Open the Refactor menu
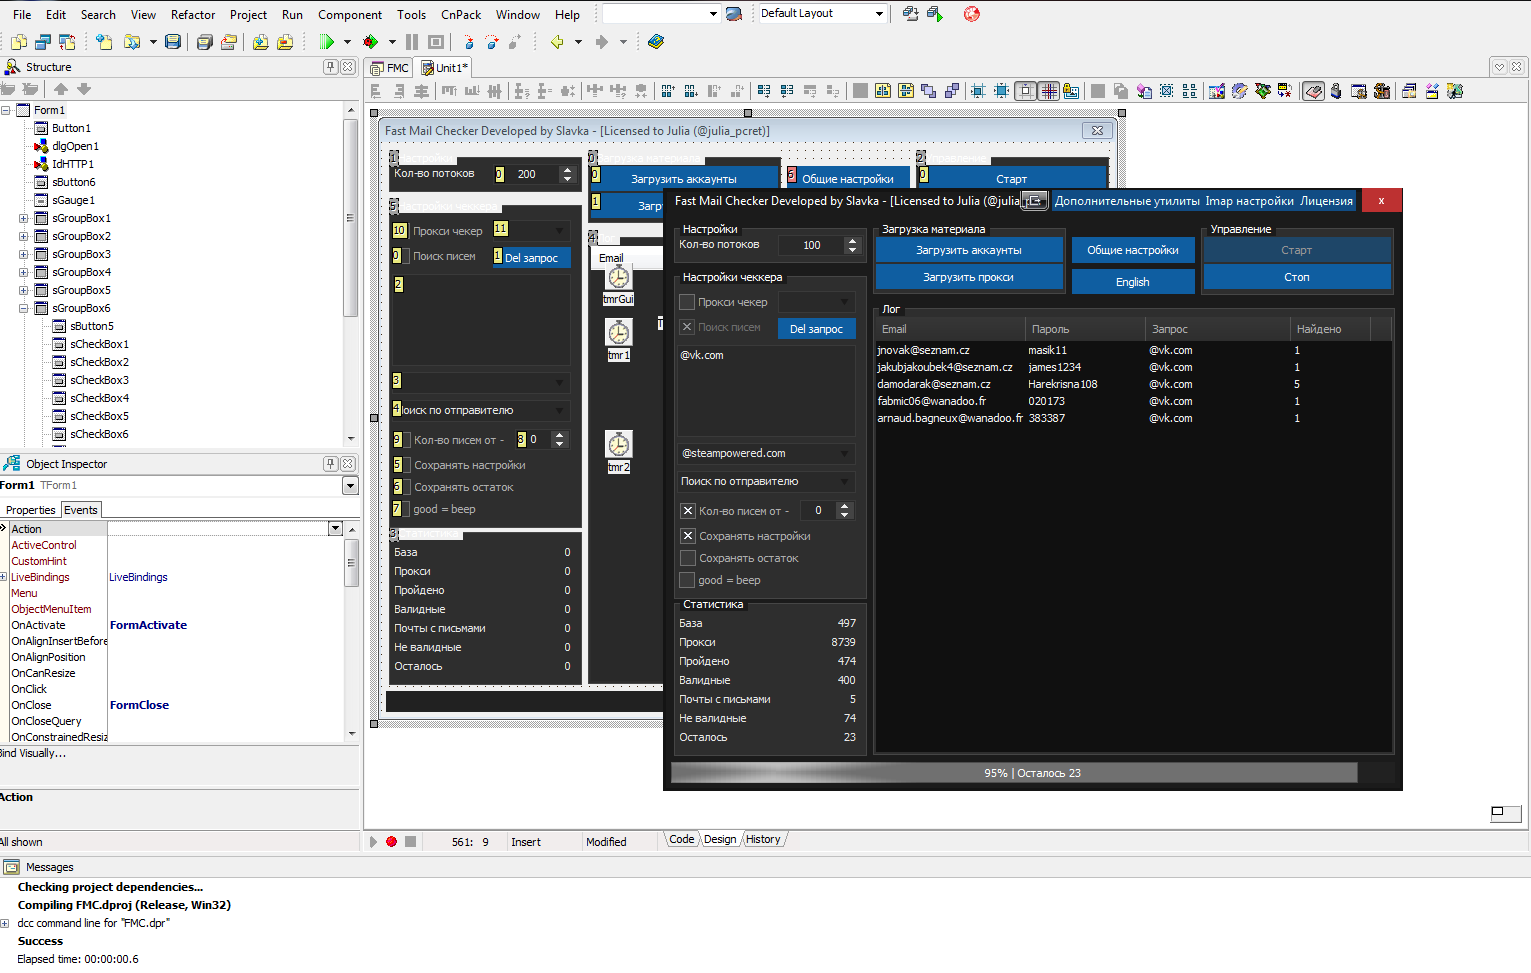 pyautogui.click(x=193, y=14)
